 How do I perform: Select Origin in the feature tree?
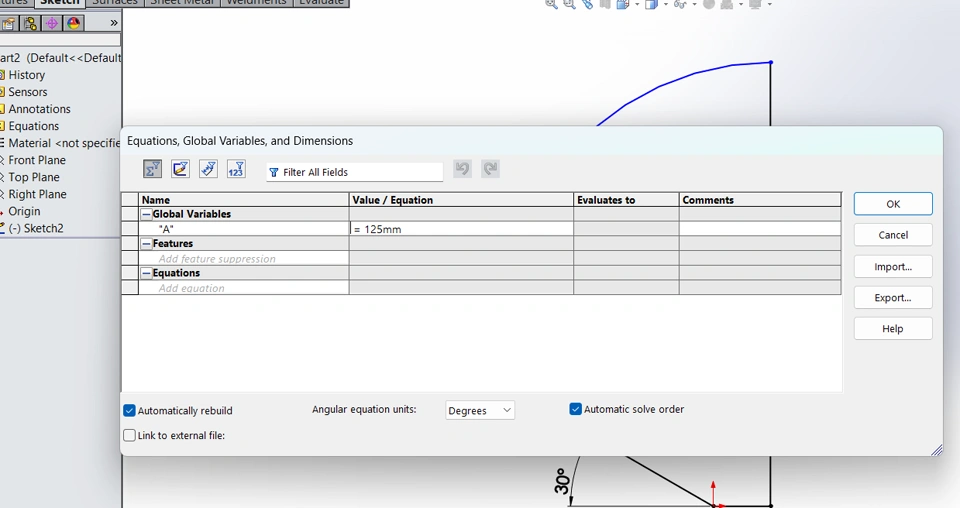(24, 211)
